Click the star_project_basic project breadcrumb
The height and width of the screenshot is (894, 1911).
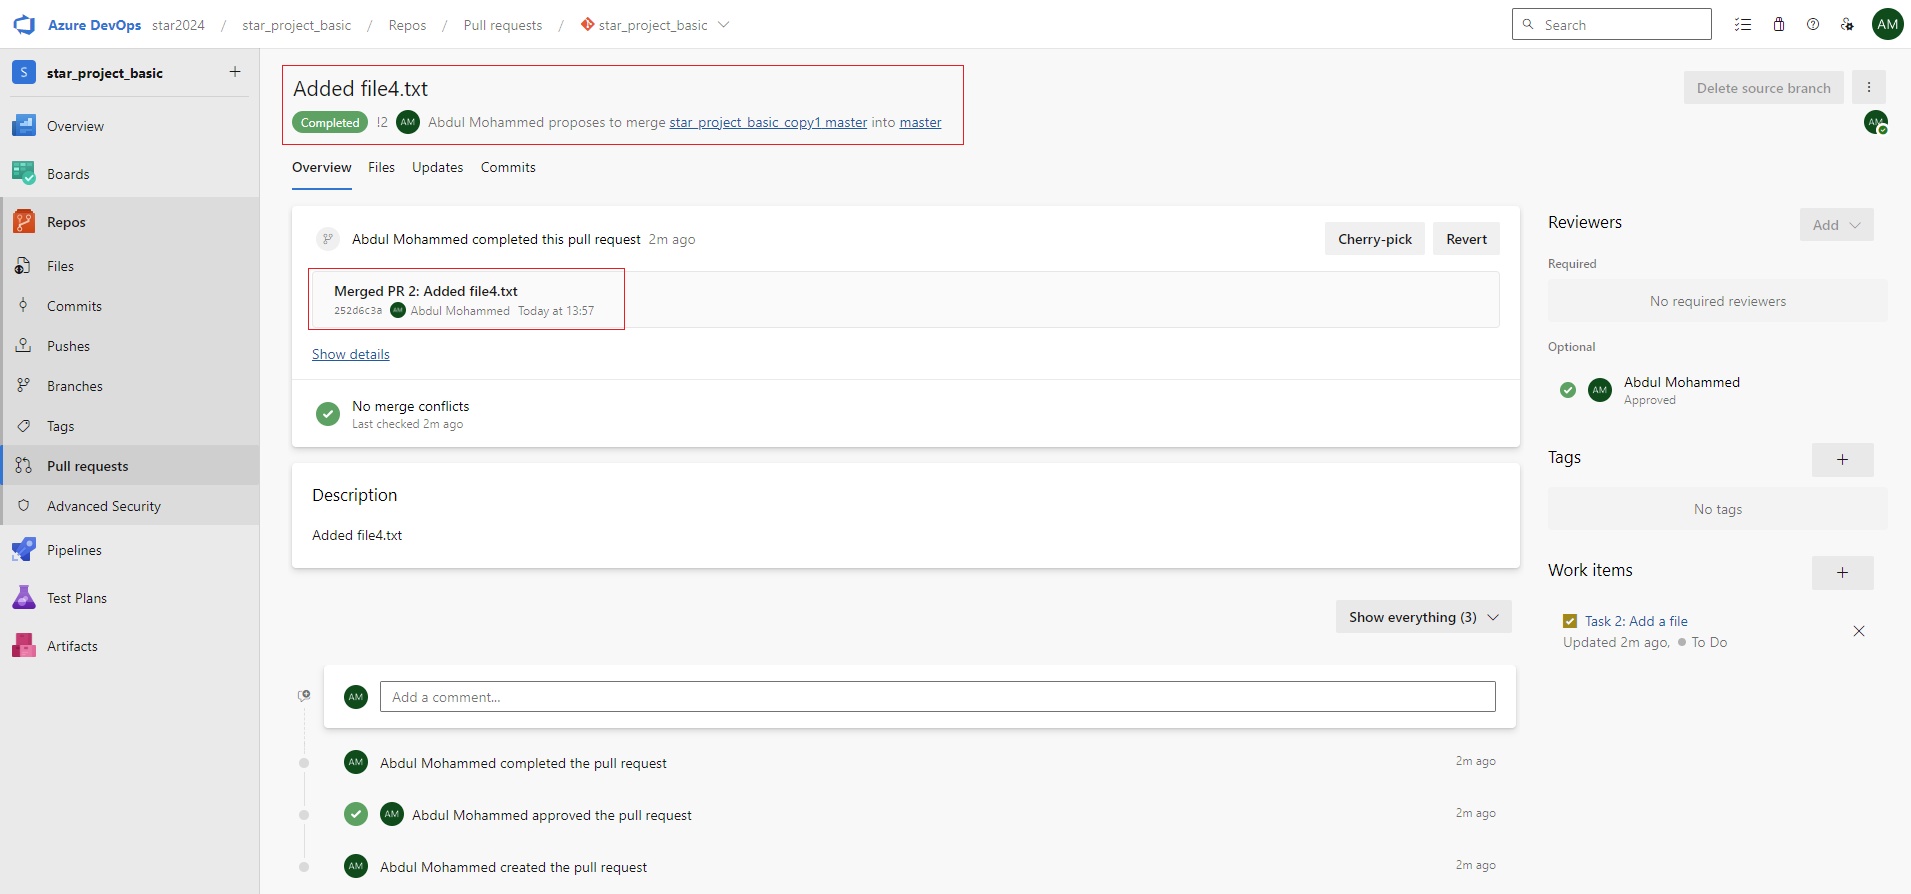click(297, 25)
